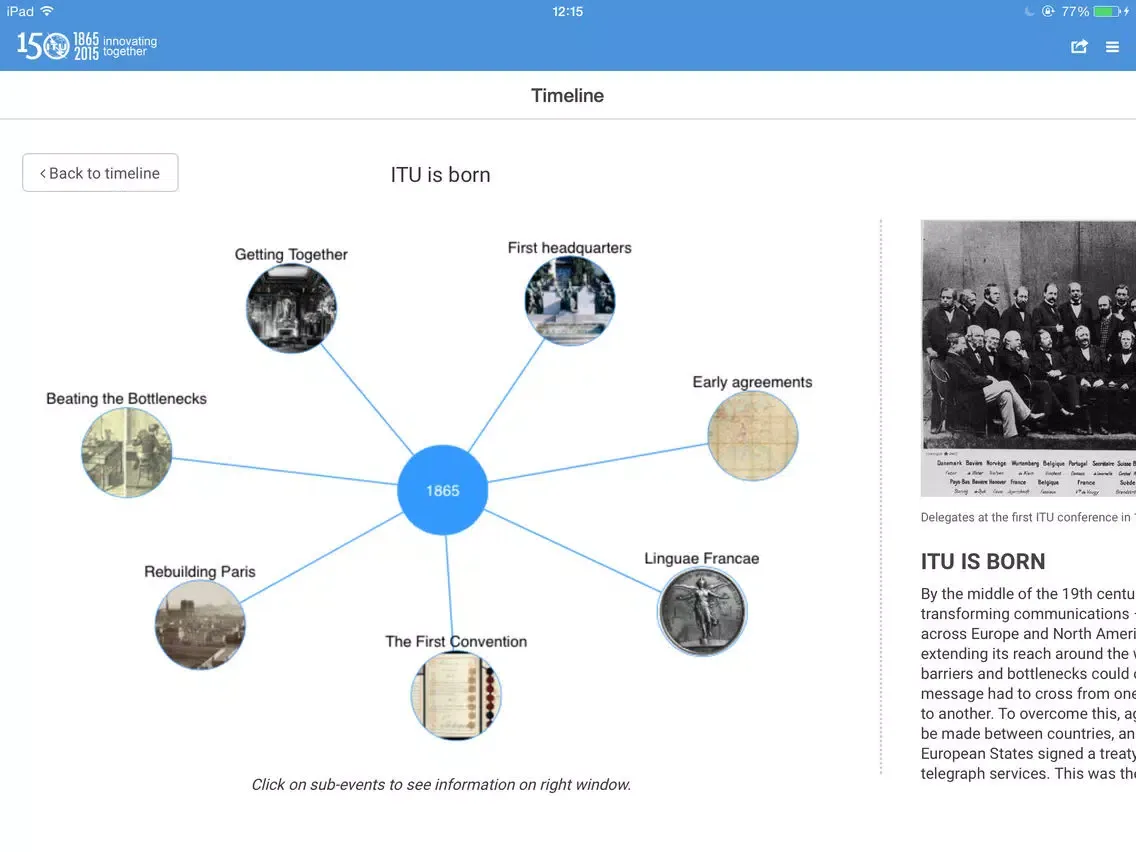Tap the share icon in header
The image size is (1136, 852).
[1079, 46]
